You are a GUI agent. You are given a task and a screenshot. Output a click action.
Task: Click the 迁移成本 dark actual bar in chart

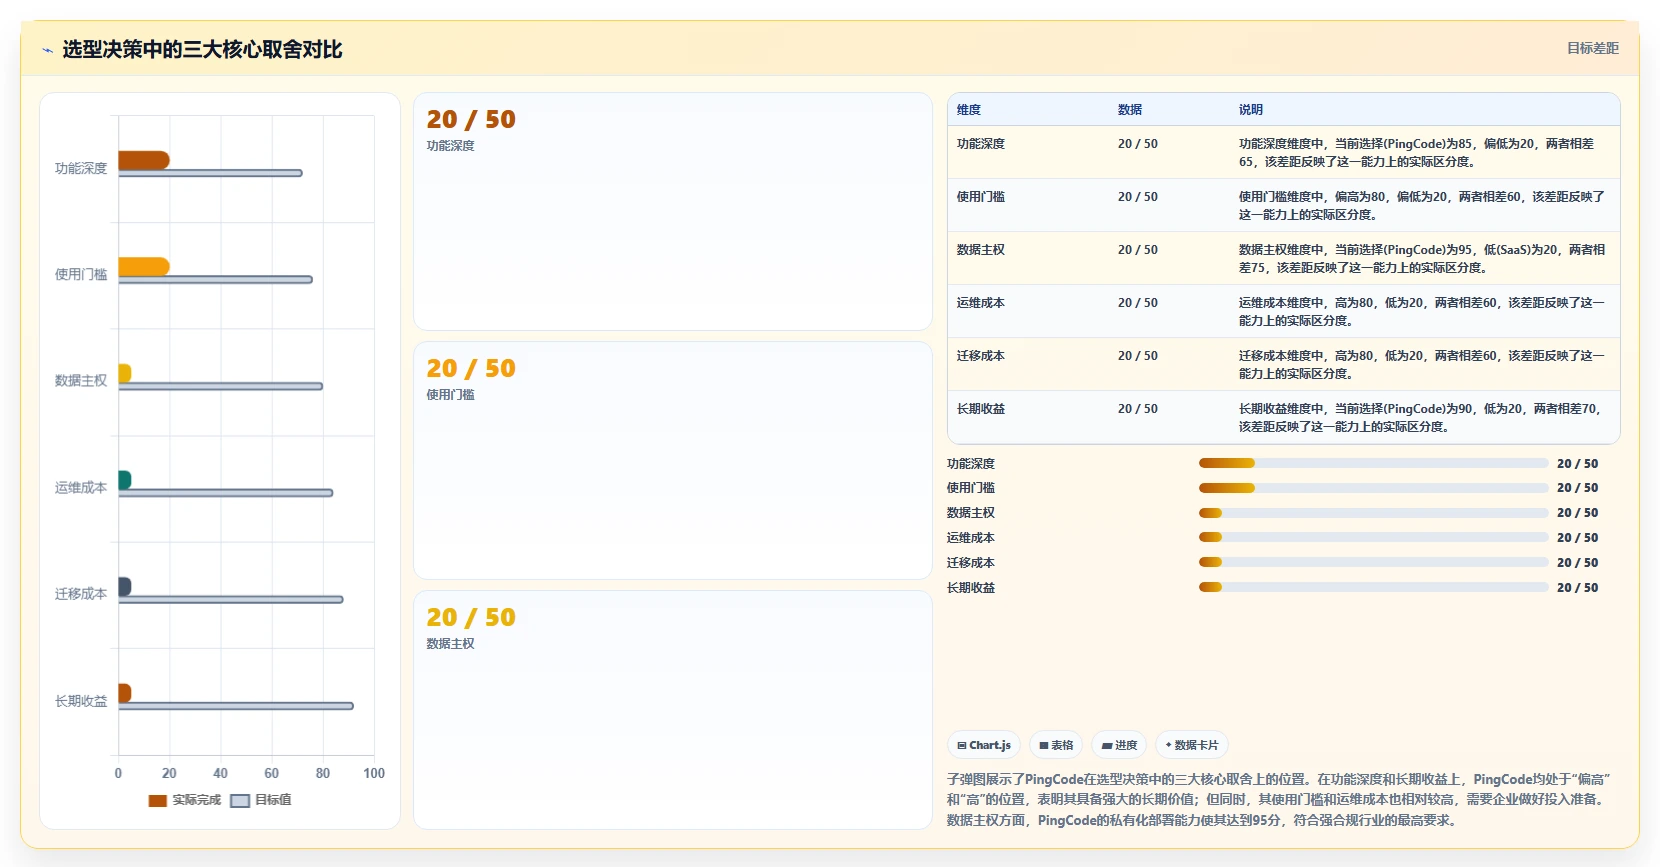tap(125, 586)
